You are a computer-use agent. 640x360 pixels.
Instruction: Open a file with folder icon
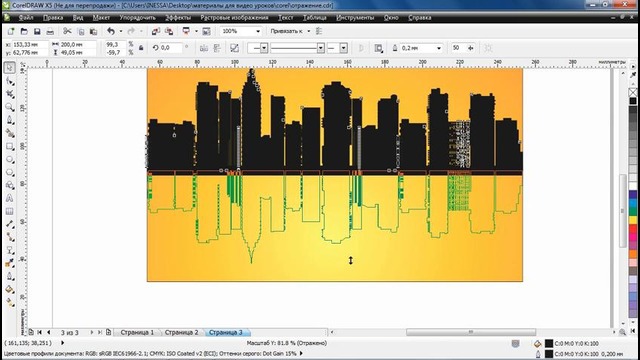coord(24,31)
